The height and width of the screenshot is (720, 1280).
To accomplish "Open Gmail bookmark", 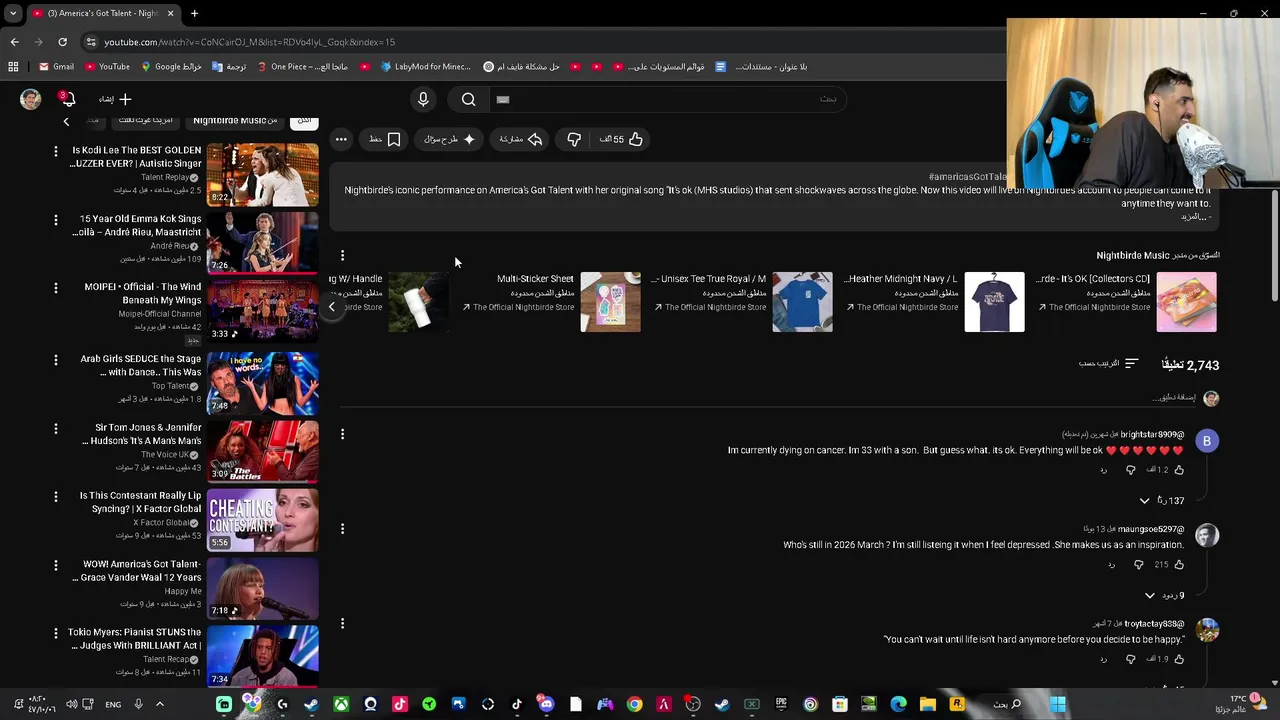I will [x=56, y=67].
